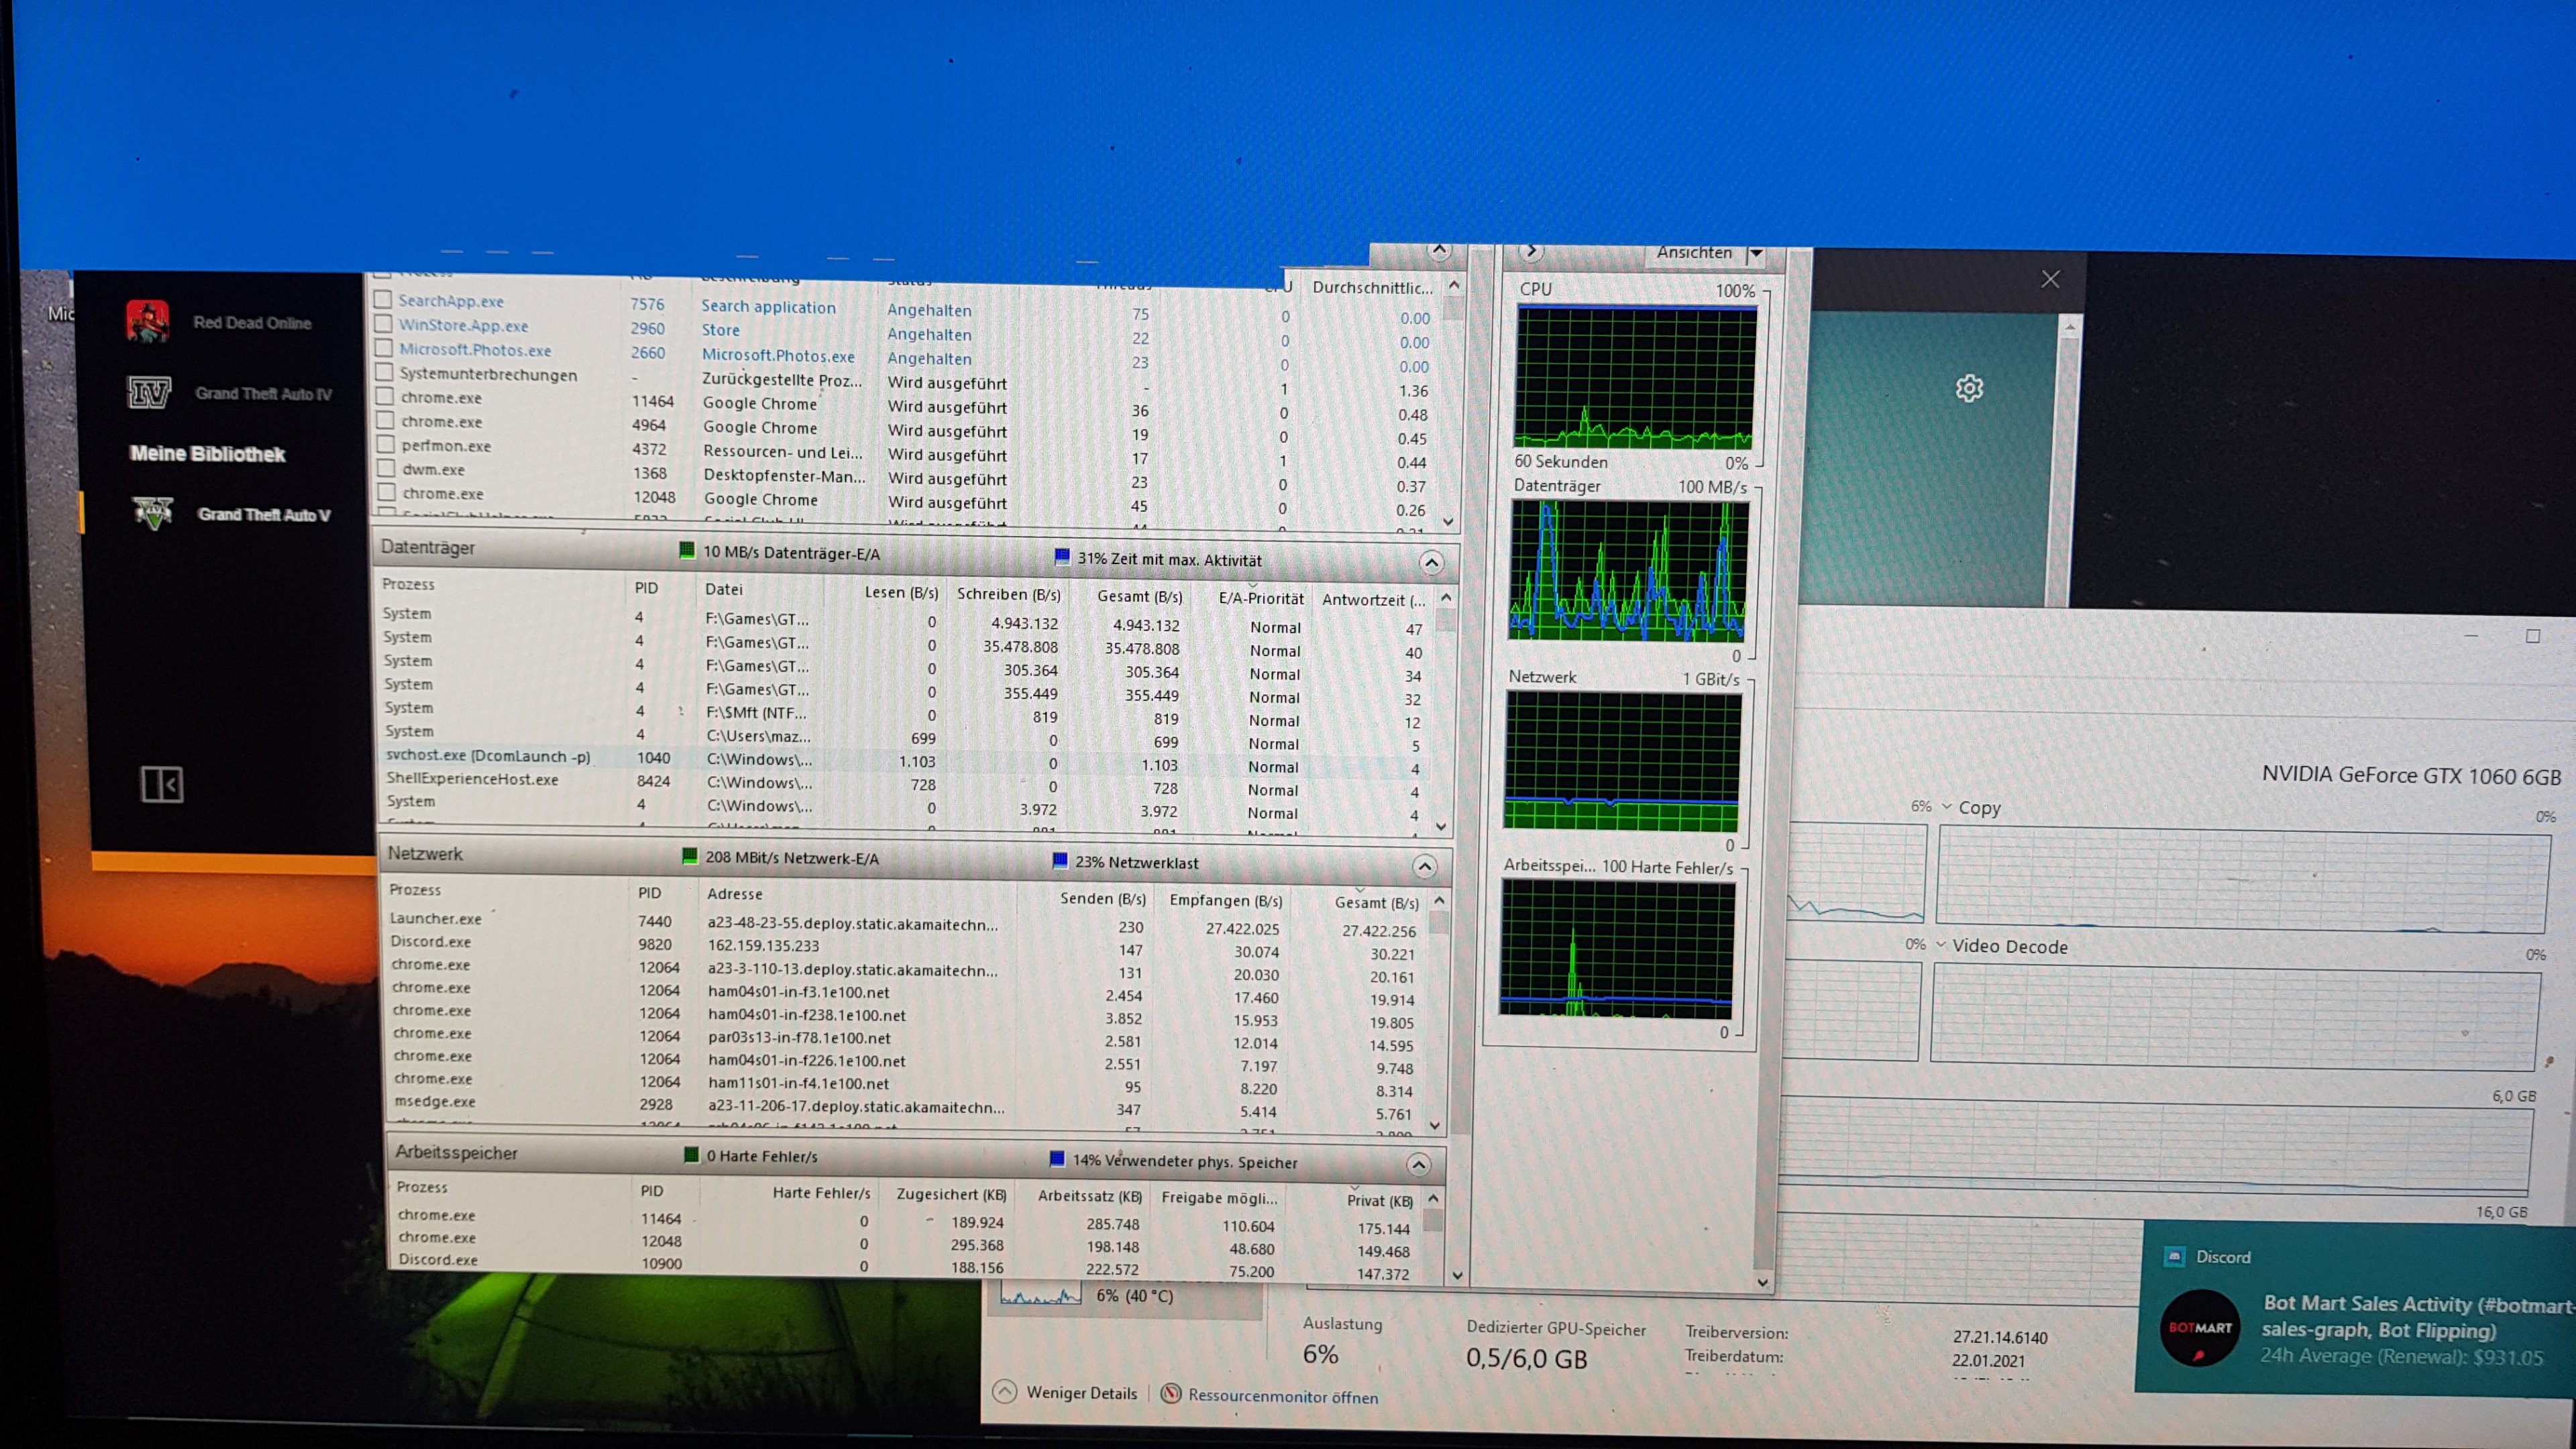Tick the WinStore.App.exe checkbox

[x=383, y=324]
